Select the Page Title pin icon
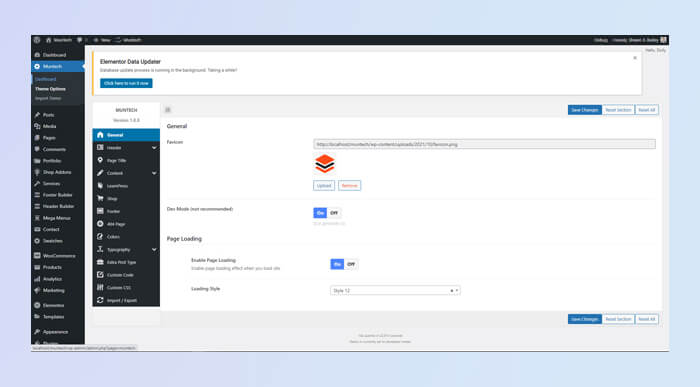Image resolution: width=700 pixels, height=387 pixels. (100, 160)
